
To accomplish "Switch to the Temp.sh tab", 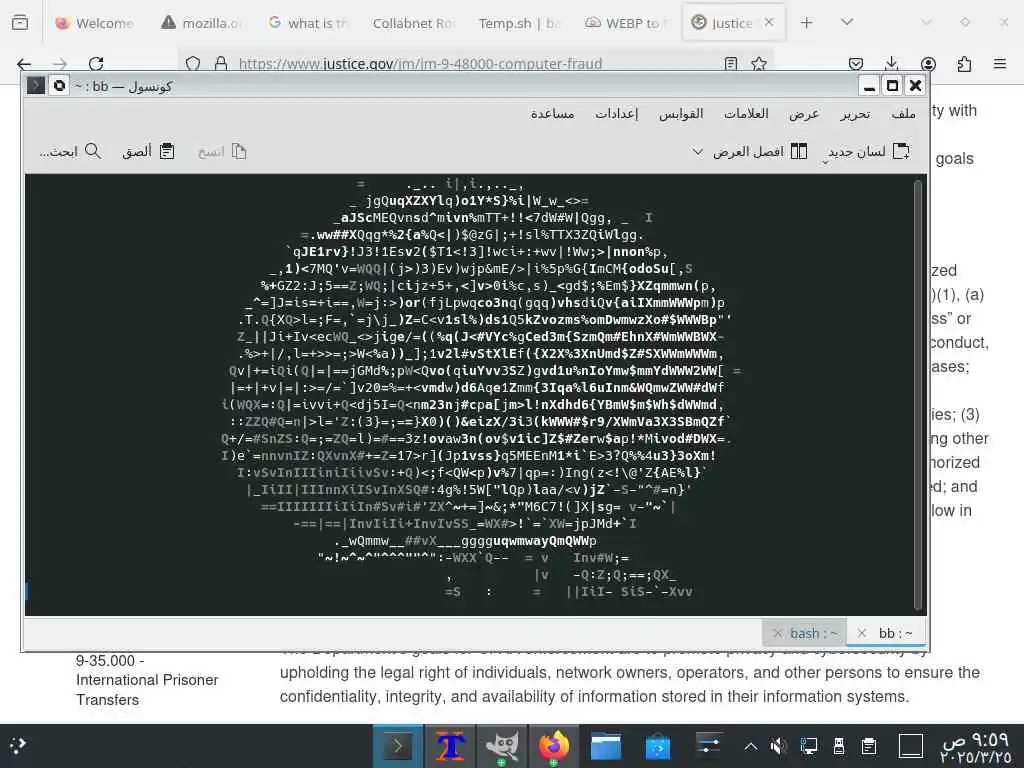I will point(520,23).
